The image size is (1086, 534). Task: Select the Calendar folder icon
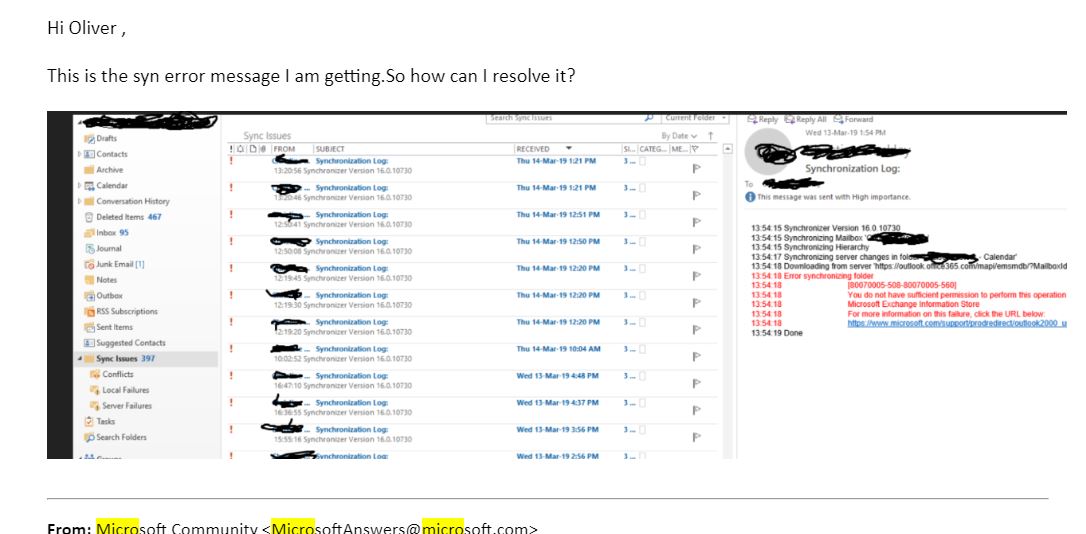pyautogui.click(x=89, y=186)
